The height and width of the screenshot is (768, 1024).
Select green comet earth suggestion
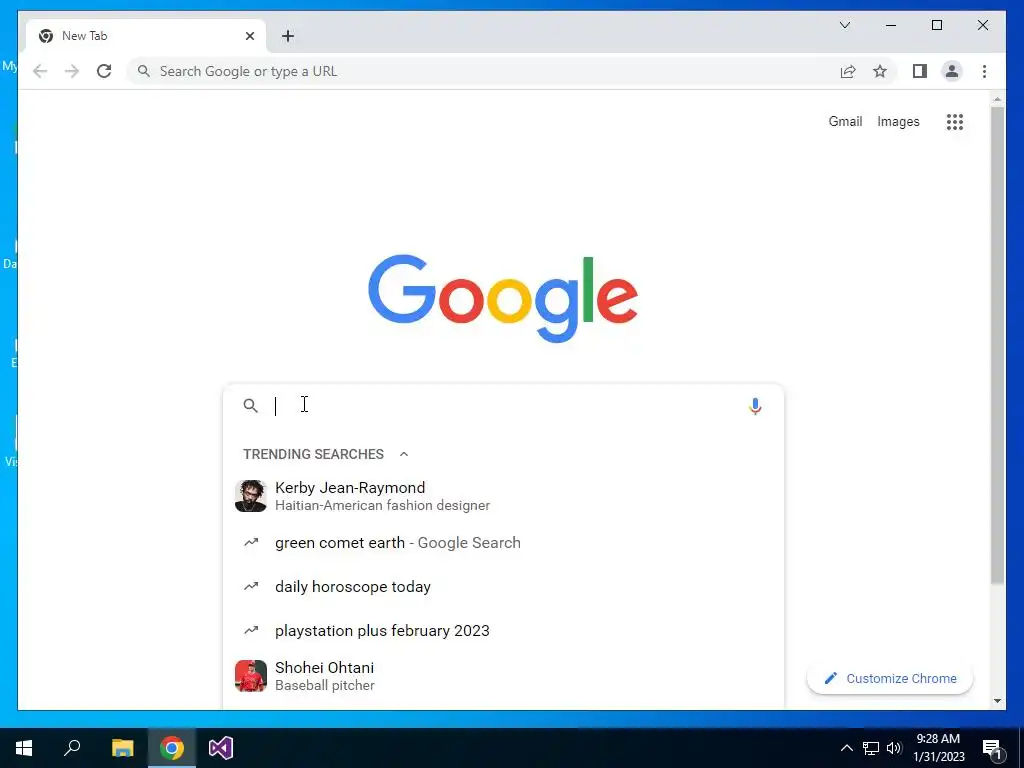[503, 543]
